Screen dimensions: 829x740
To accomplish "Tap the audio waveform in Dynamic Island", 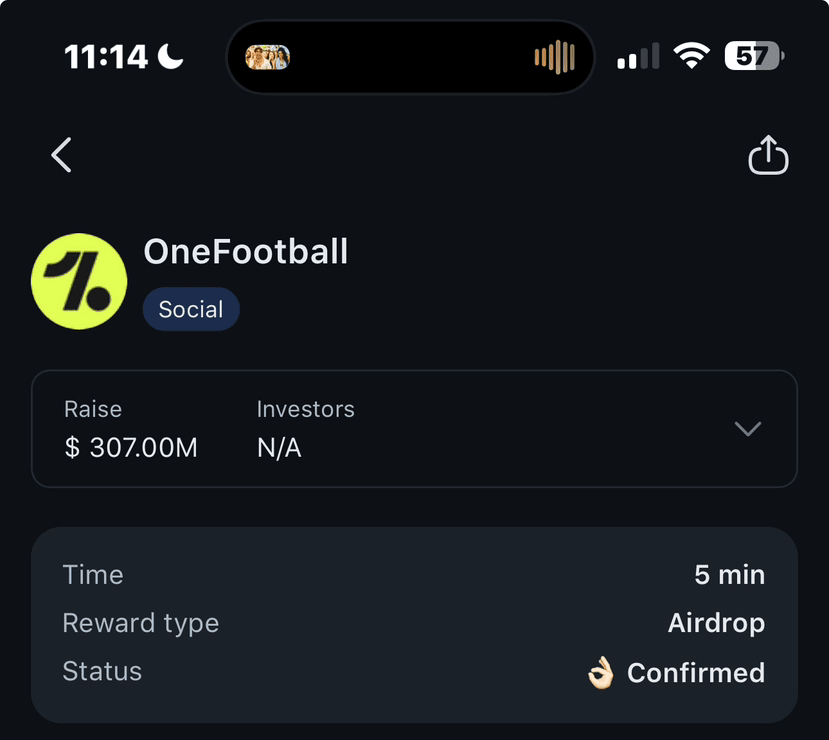I will pyautogui.click(x=554, y=57).
